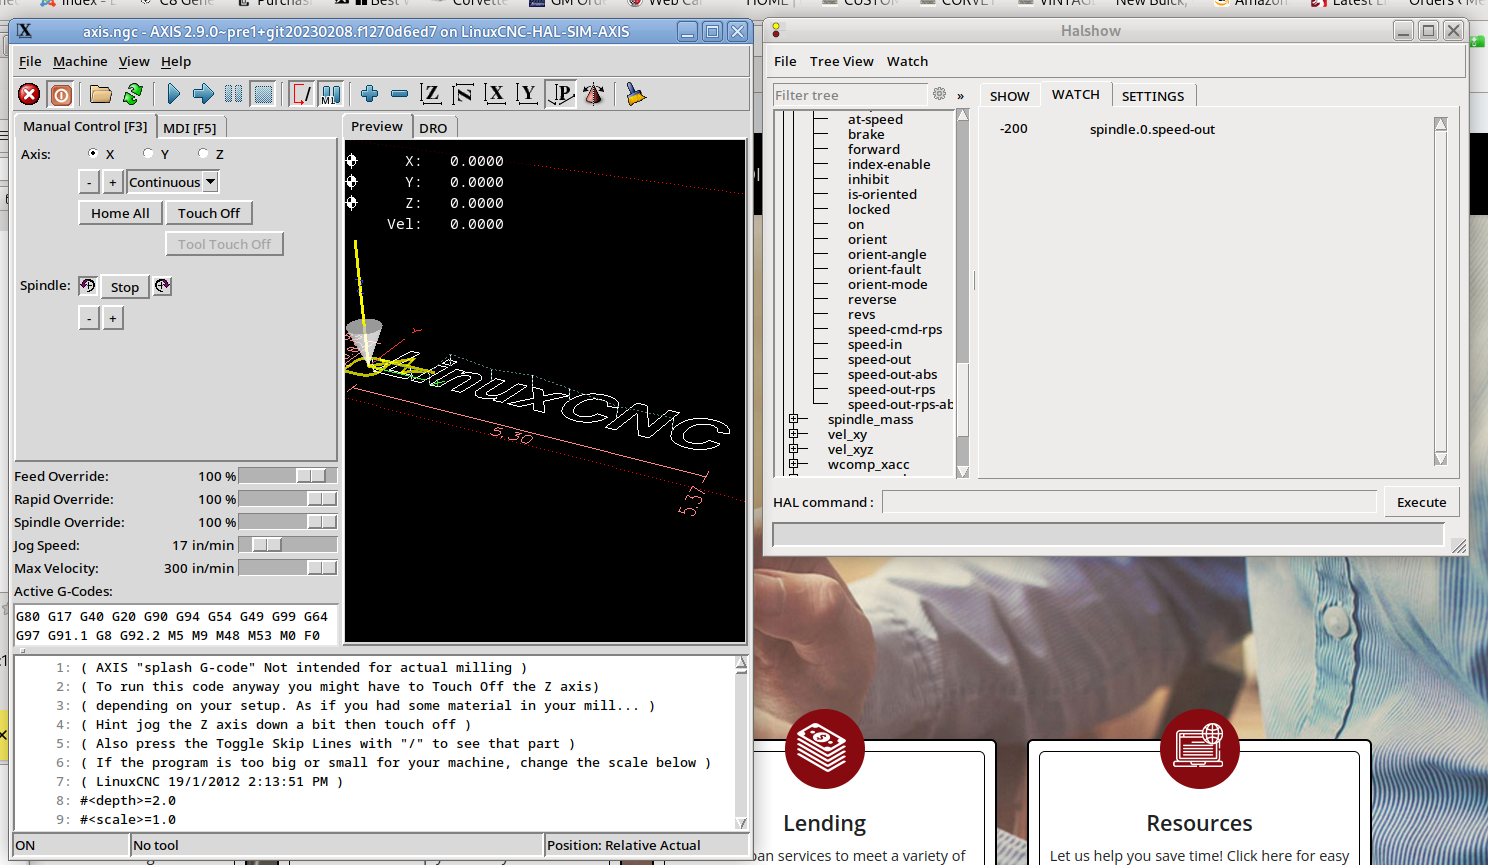Adjust the Max Velocity slider
The width and height of the screenshot is (1488, 865).
pyautogui.click(x=288, y=568)
